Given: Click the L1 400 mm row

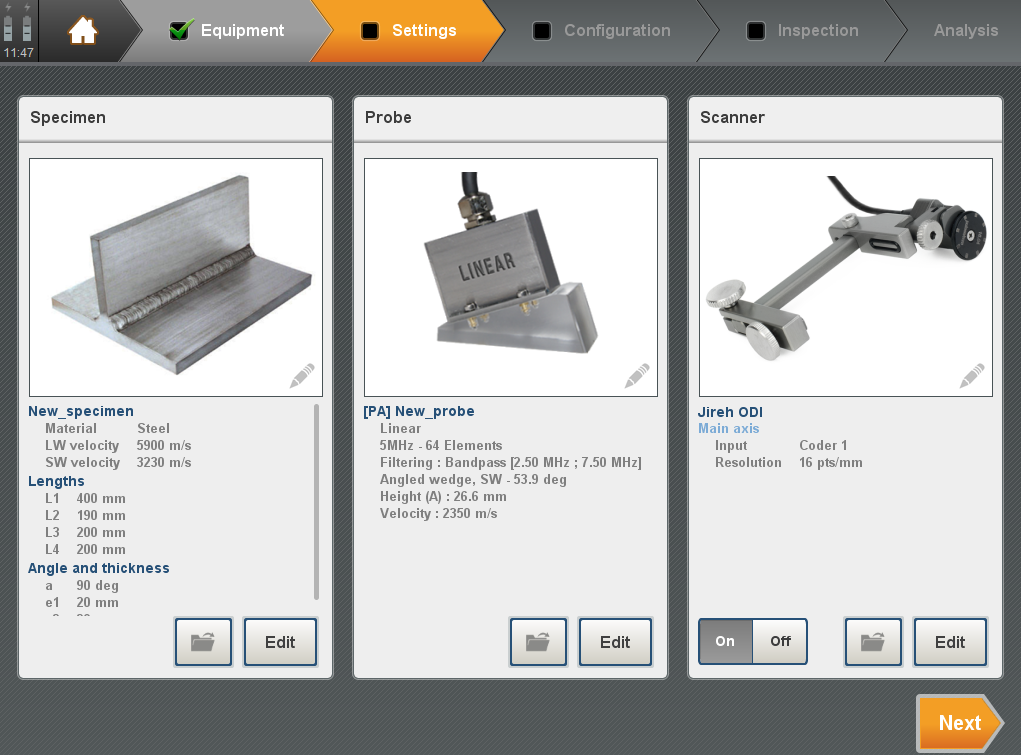Looking at the screenshot, I should click(85, 498).
